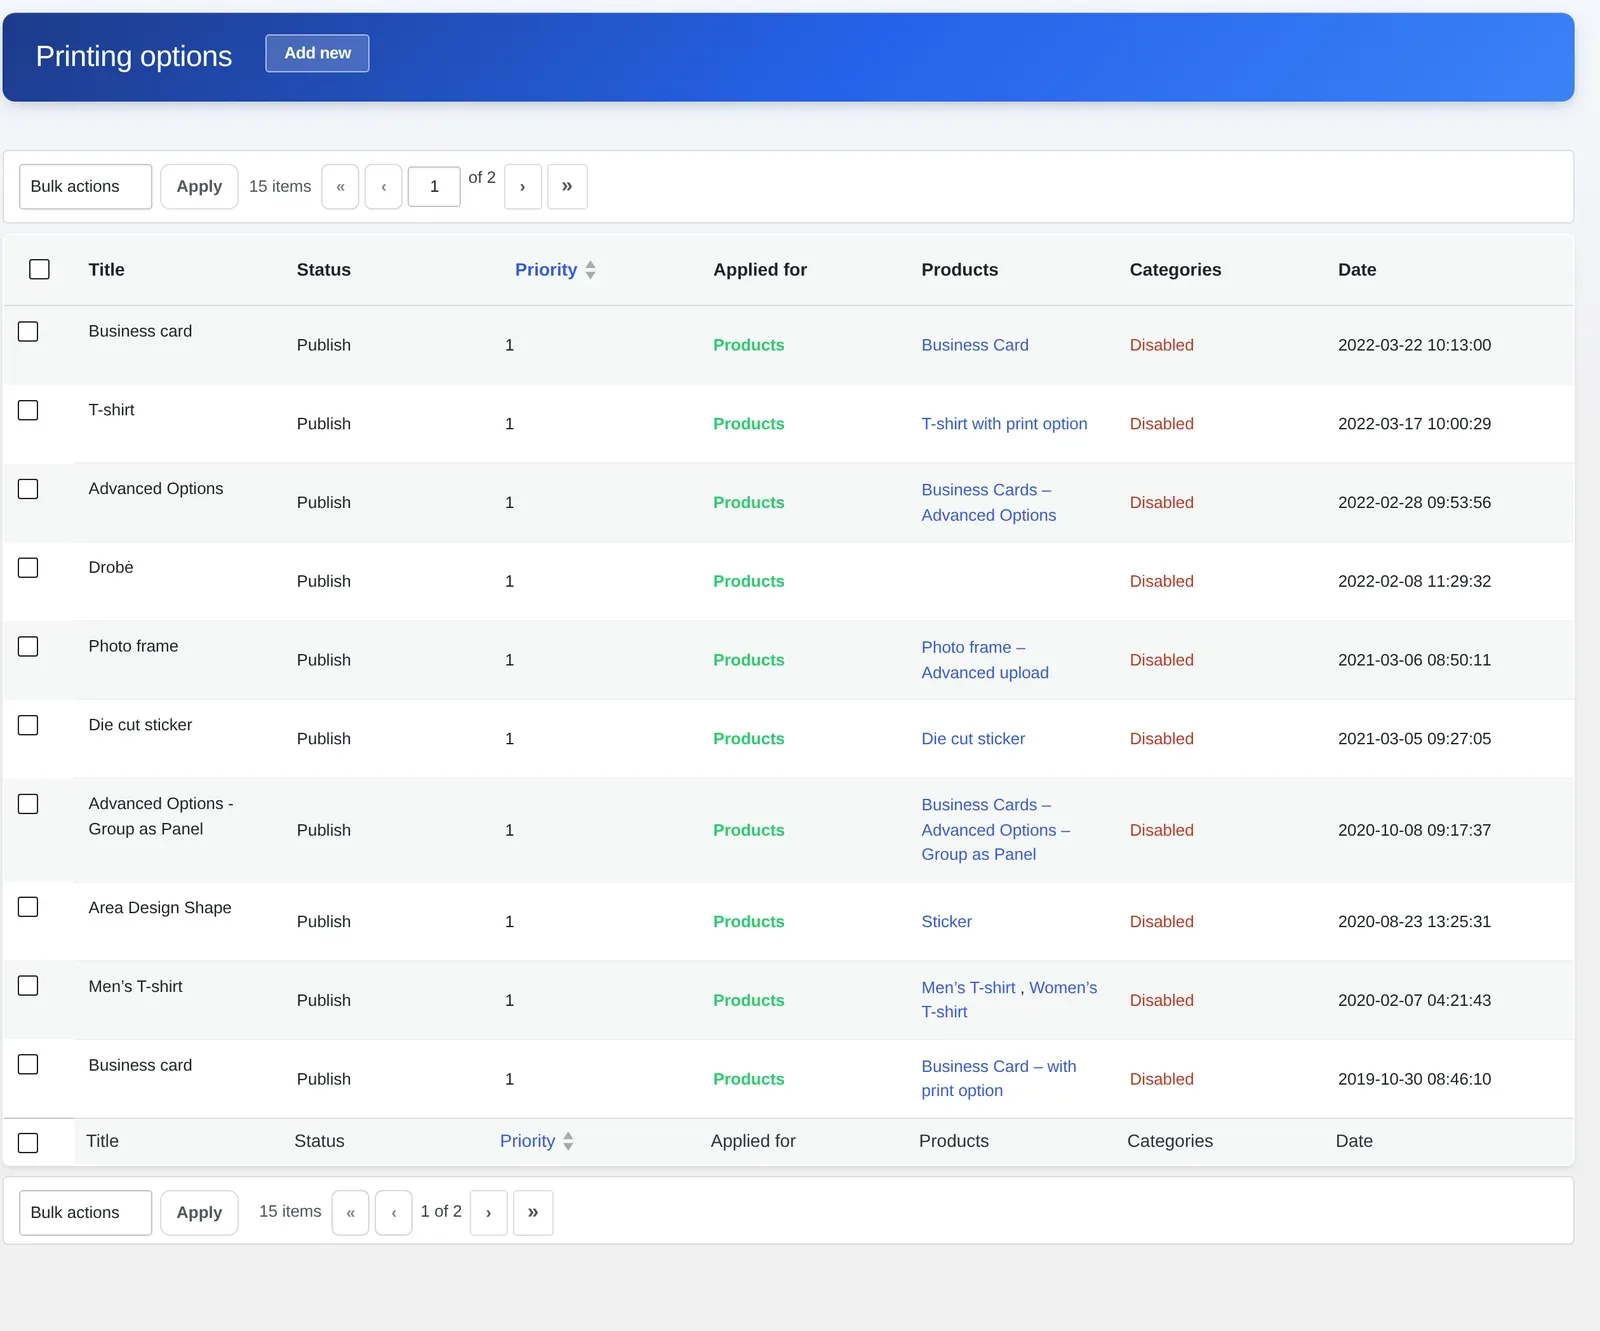Go to last page in bottom pagination
1600x1331 pixels.
(x=533, y=1213)
